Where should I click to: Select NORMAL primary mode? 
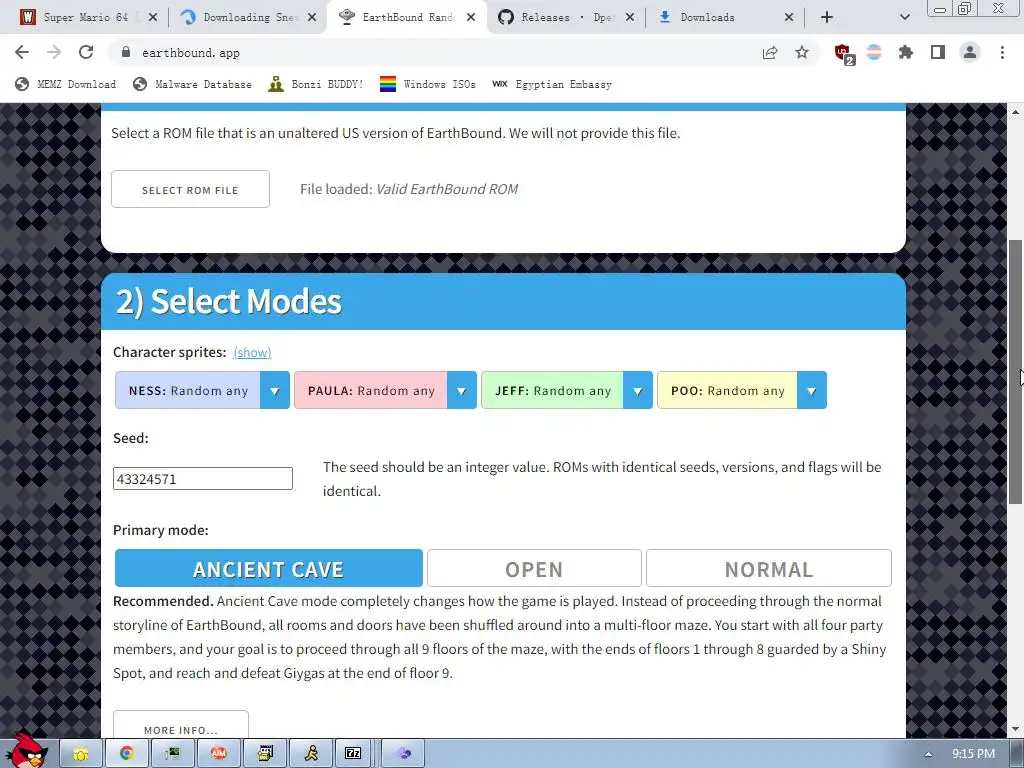[x=769, y=569]
